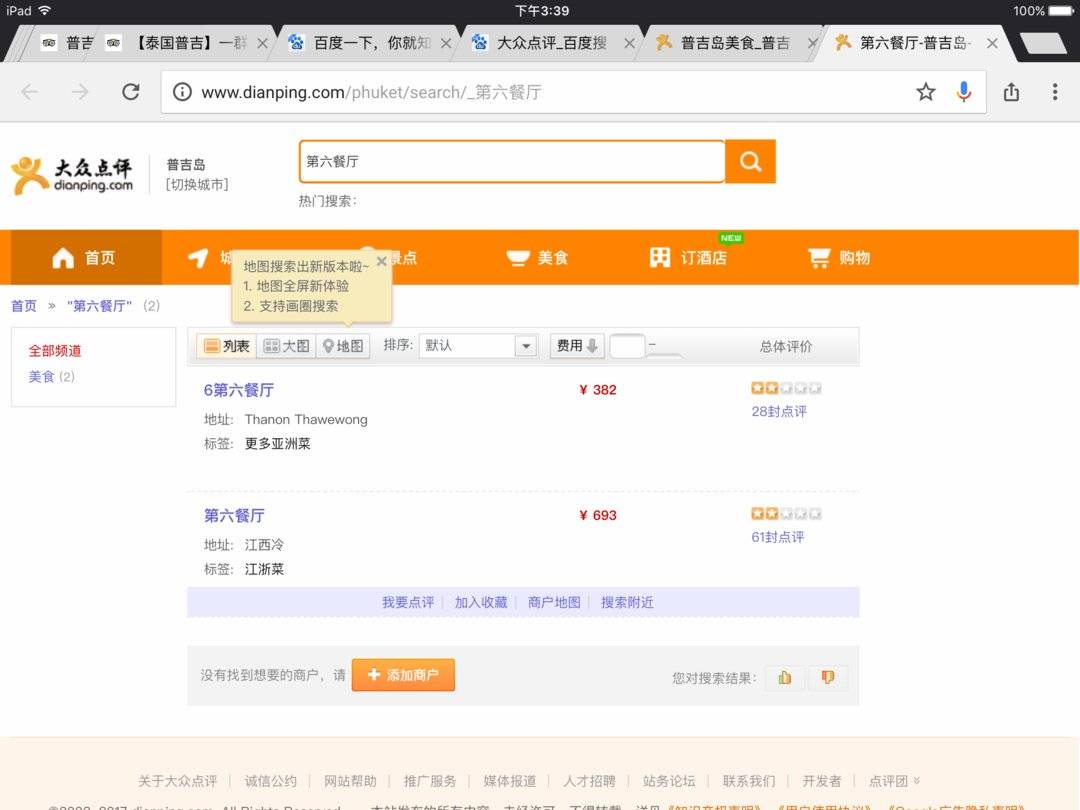Click 我要点评 to write a review
The image size is (1080, 810).
(x=408, y=602)
